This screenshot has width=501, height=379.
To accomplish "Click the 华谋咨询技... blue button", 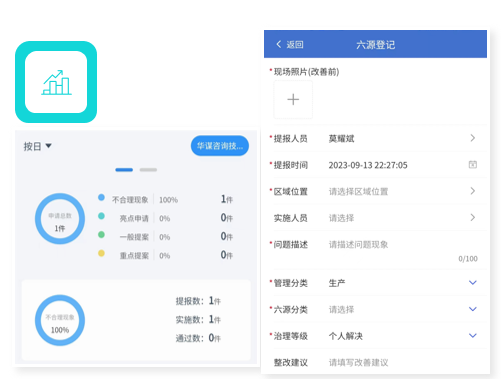I will (220, 146).
